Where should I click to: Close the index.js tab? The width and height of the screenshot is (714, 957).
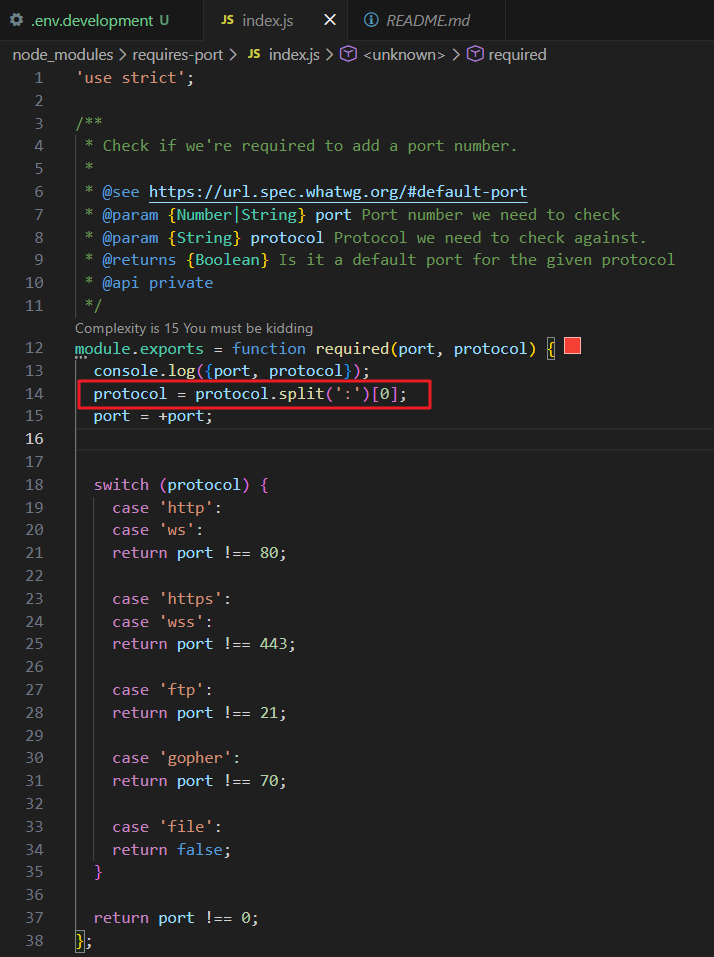click(330, 20)
